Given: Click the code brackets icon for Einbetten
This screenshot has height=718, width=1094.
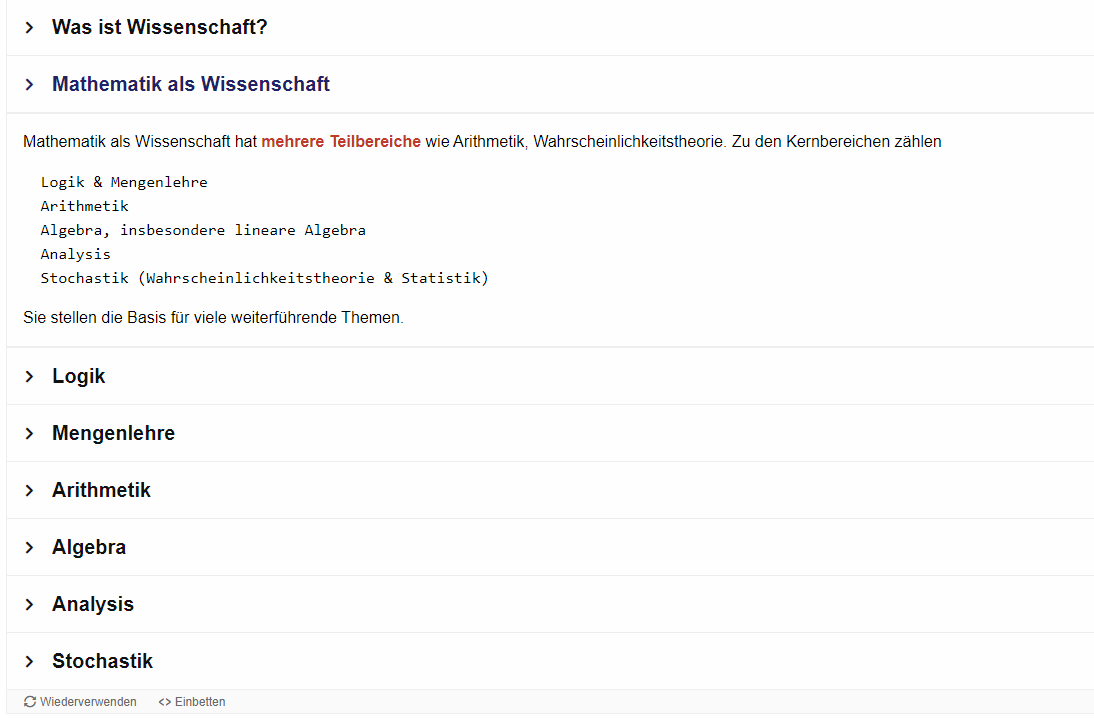Looking at the screenshot, I should pos(165,702).
